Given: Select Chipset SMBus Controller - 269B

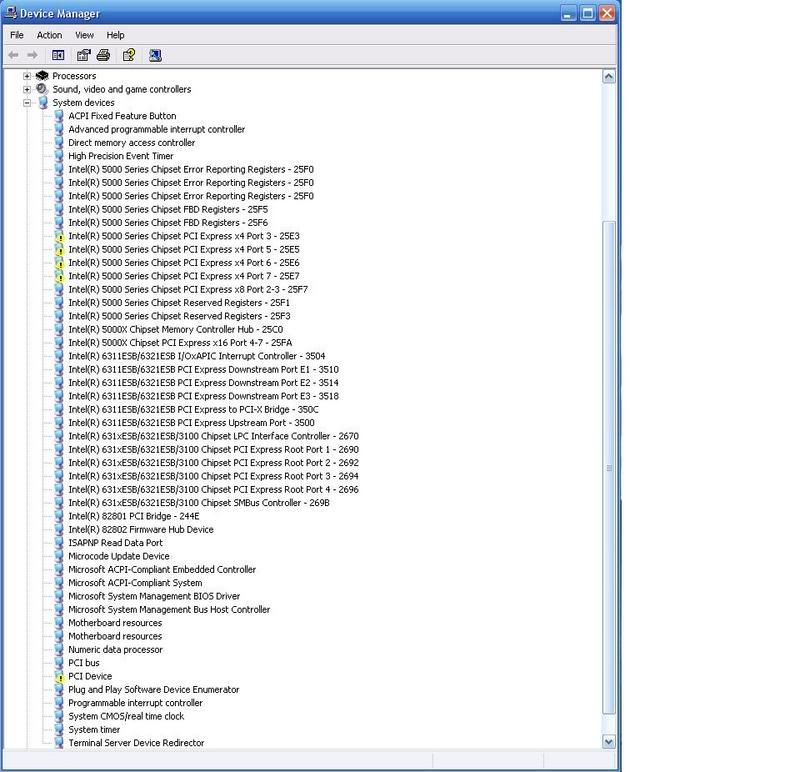Looking at the screenshot, I should [199, 503].
